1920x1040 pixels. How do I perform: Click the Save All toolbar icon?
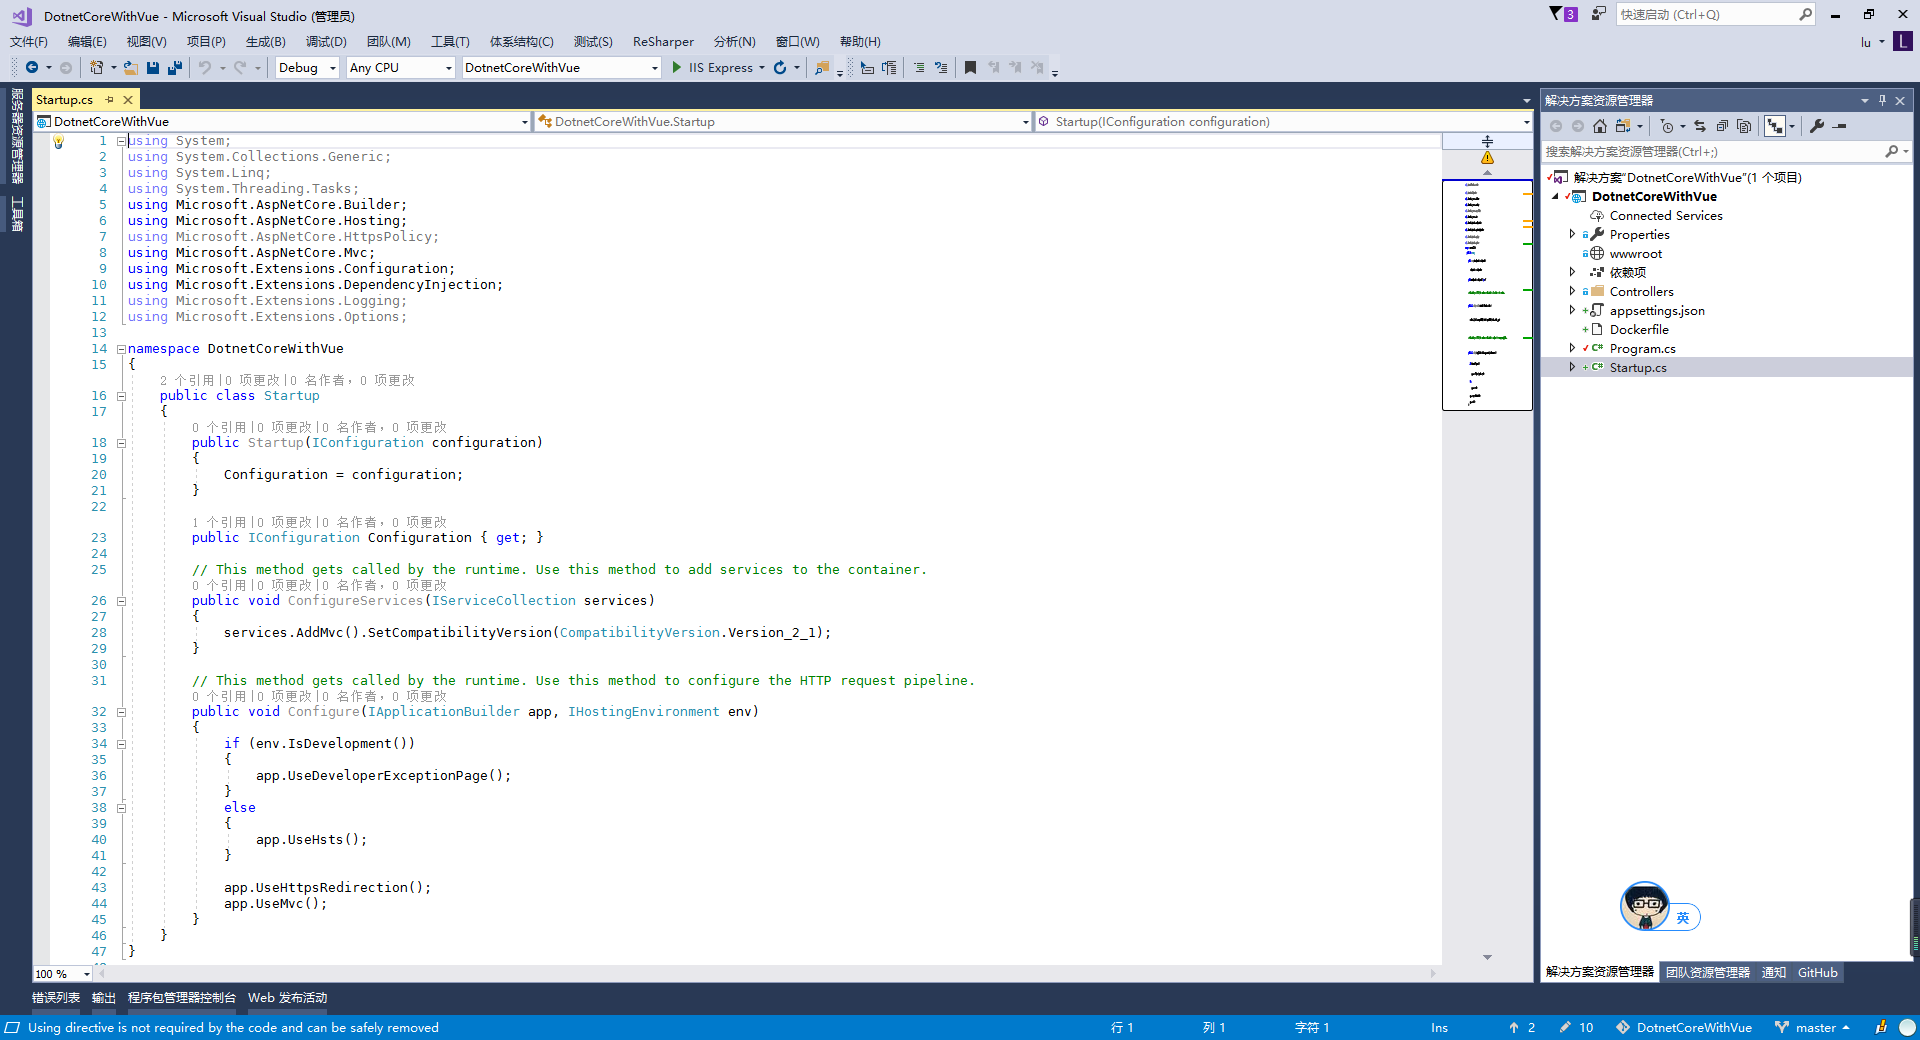click(x=175, y=67)
